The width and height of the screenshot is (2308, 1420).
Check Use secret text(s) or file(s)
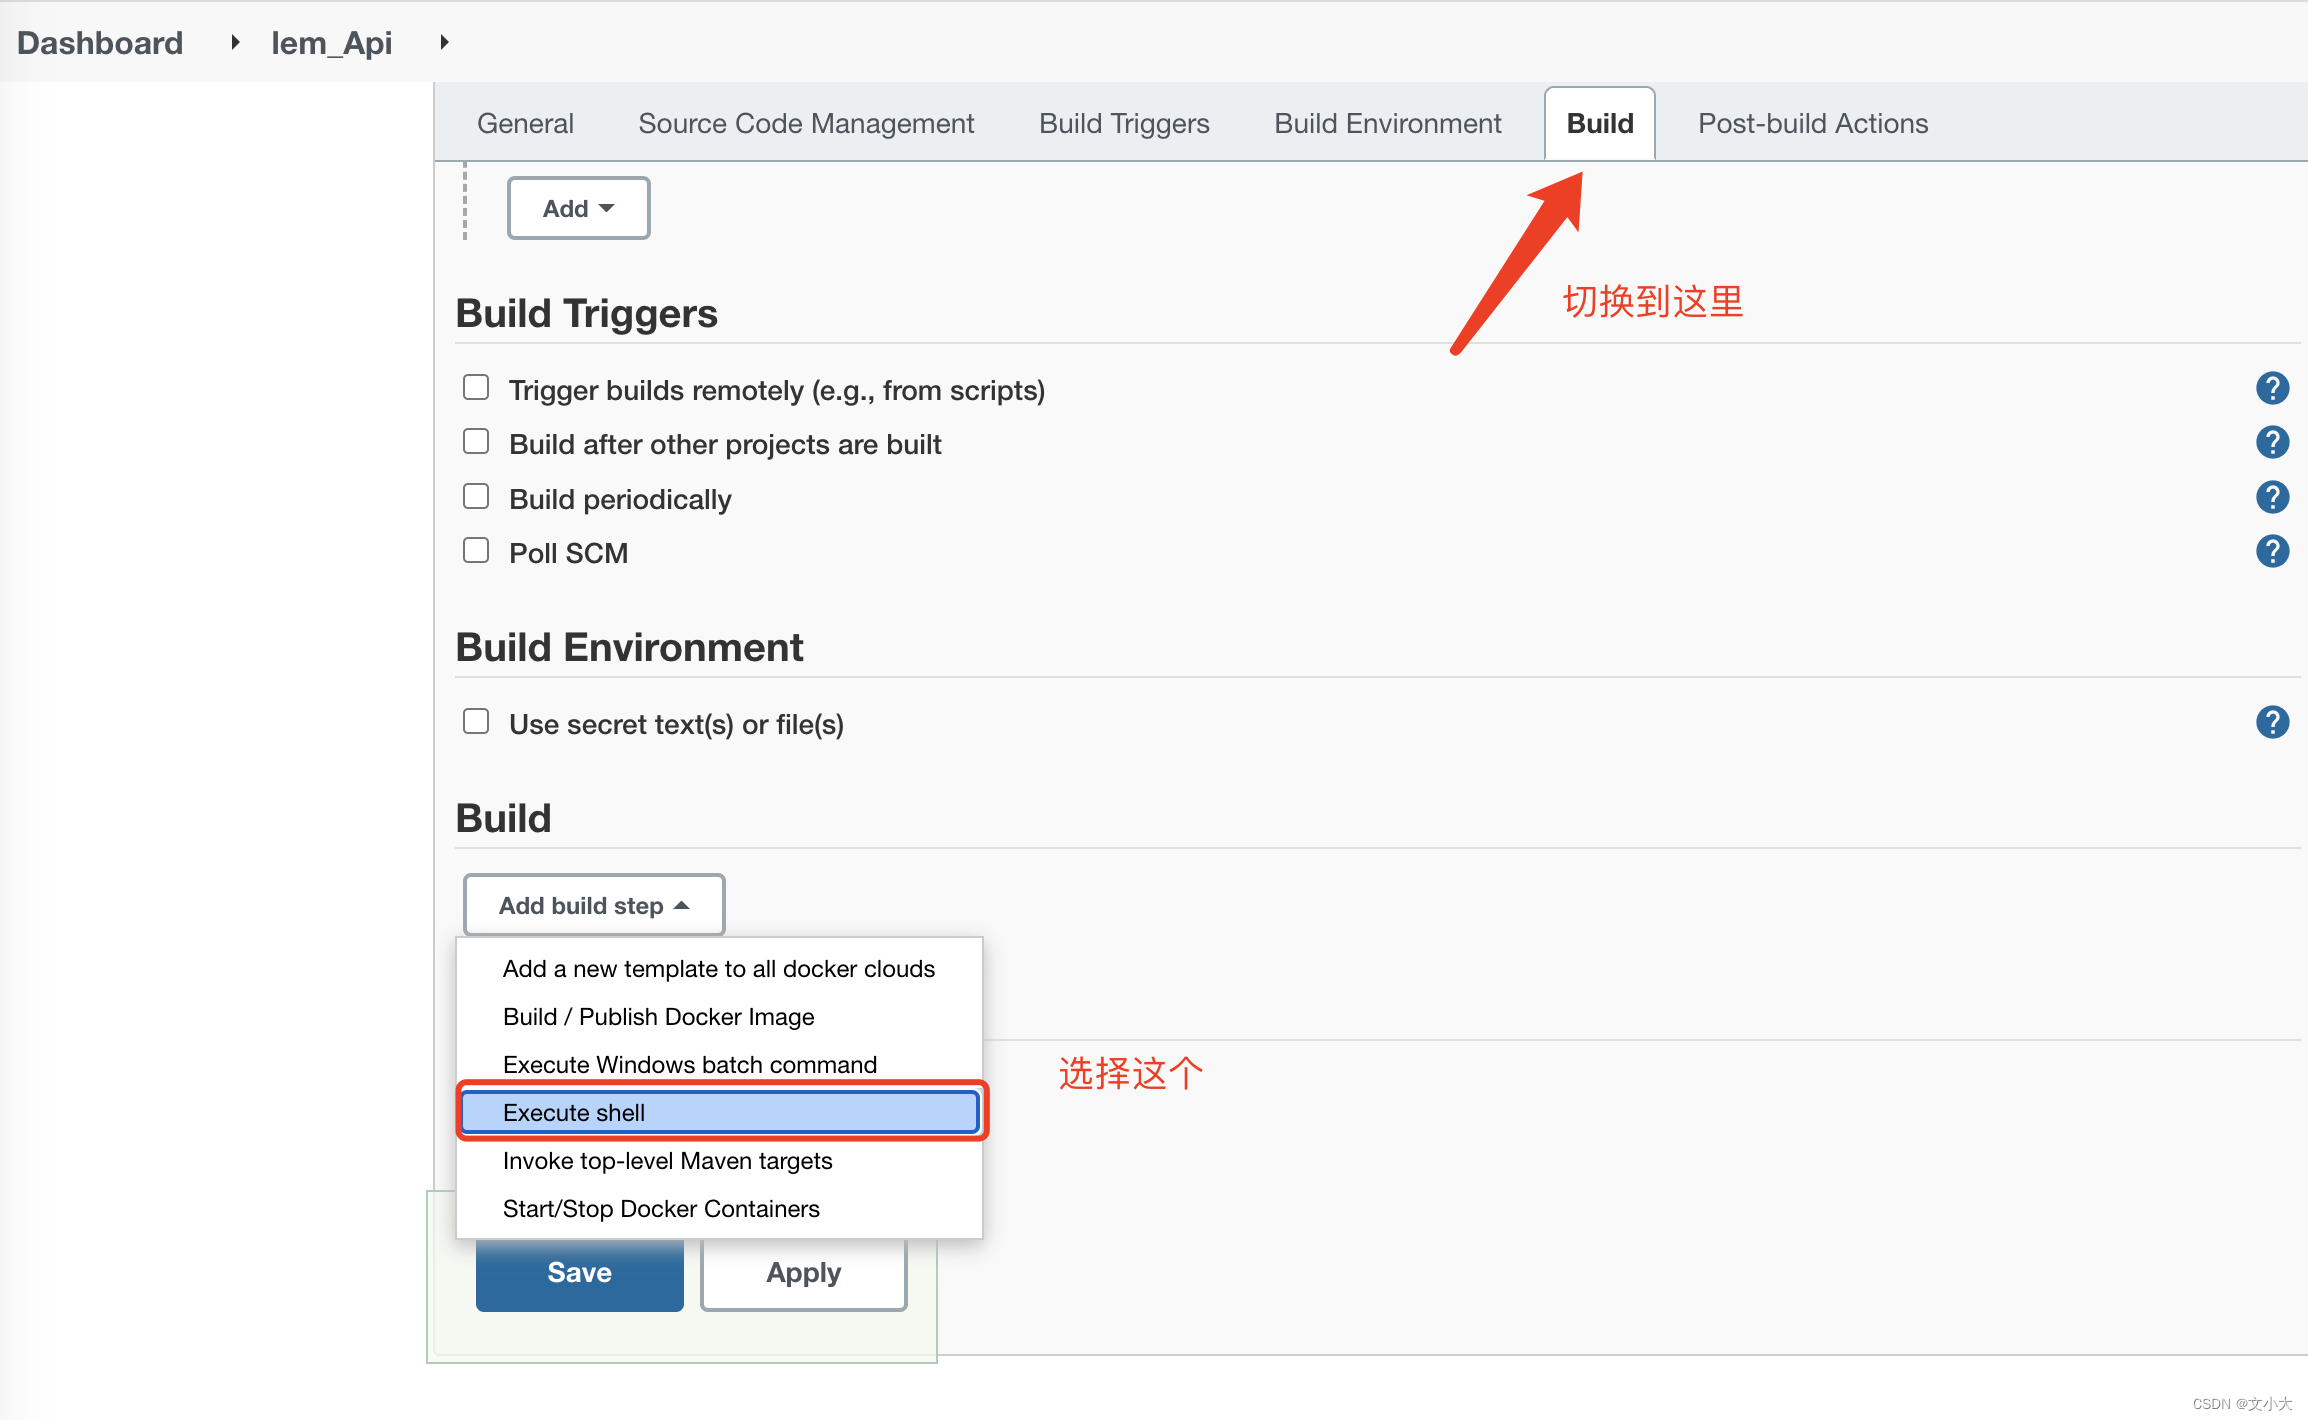(x=476, y=720)
